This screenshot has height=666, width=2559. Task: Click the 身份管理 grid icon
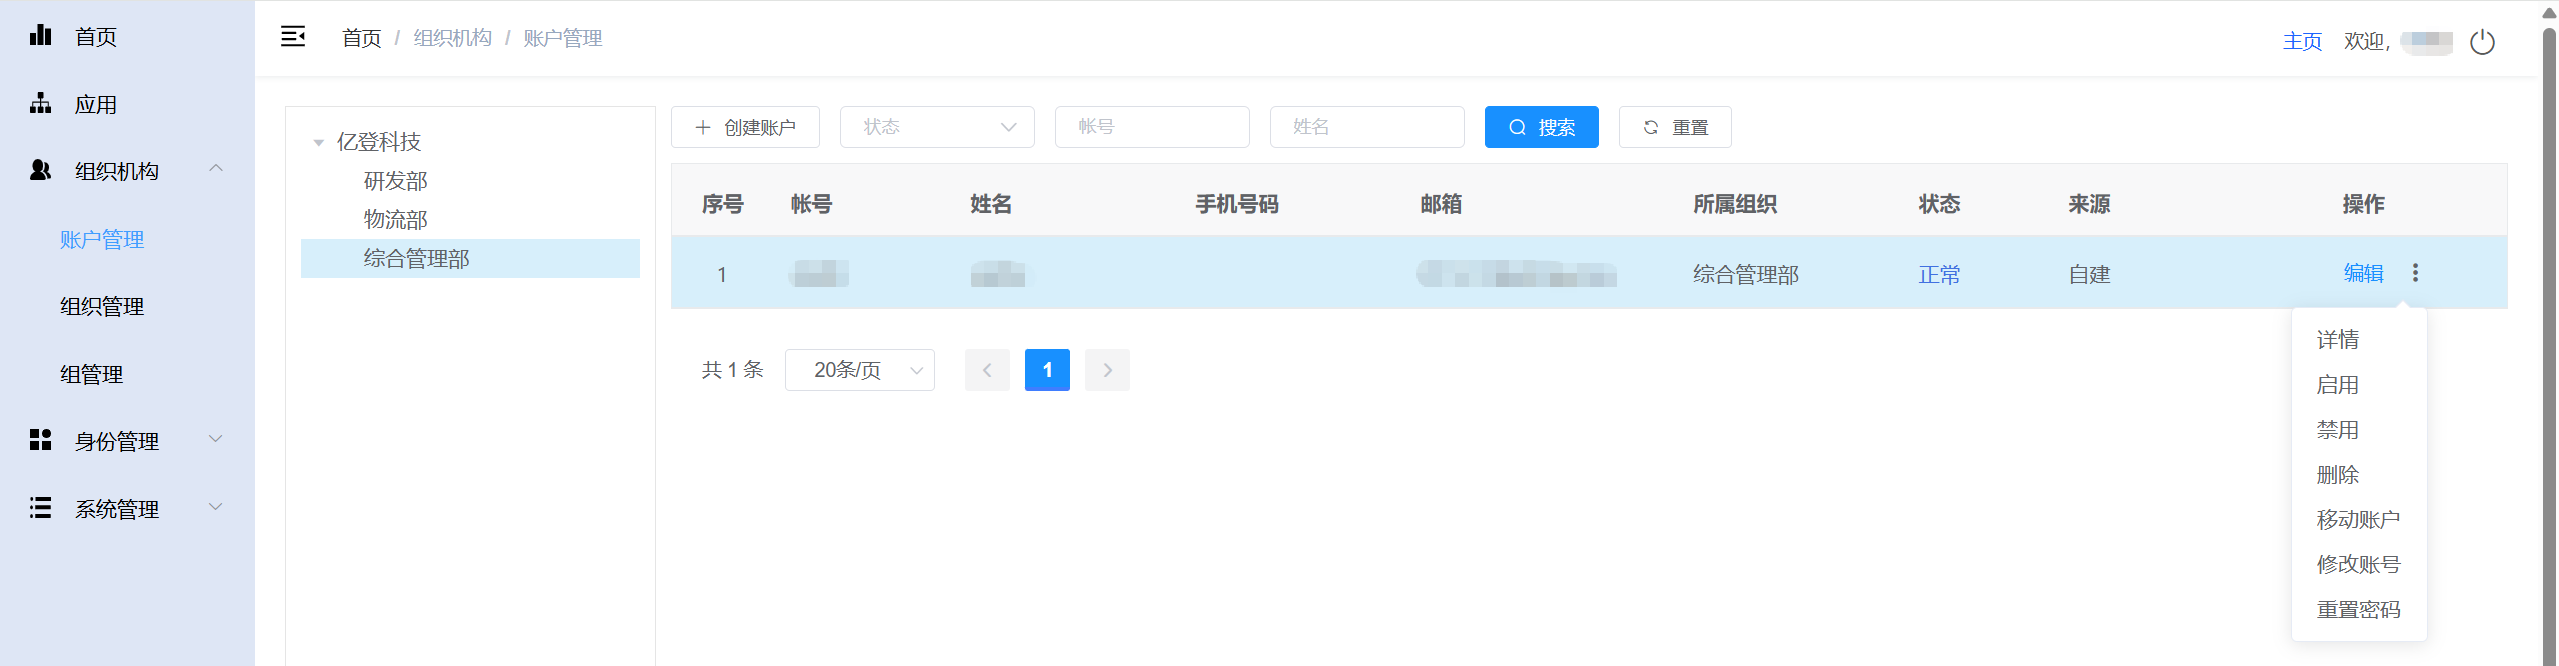(x=40, y=440)
